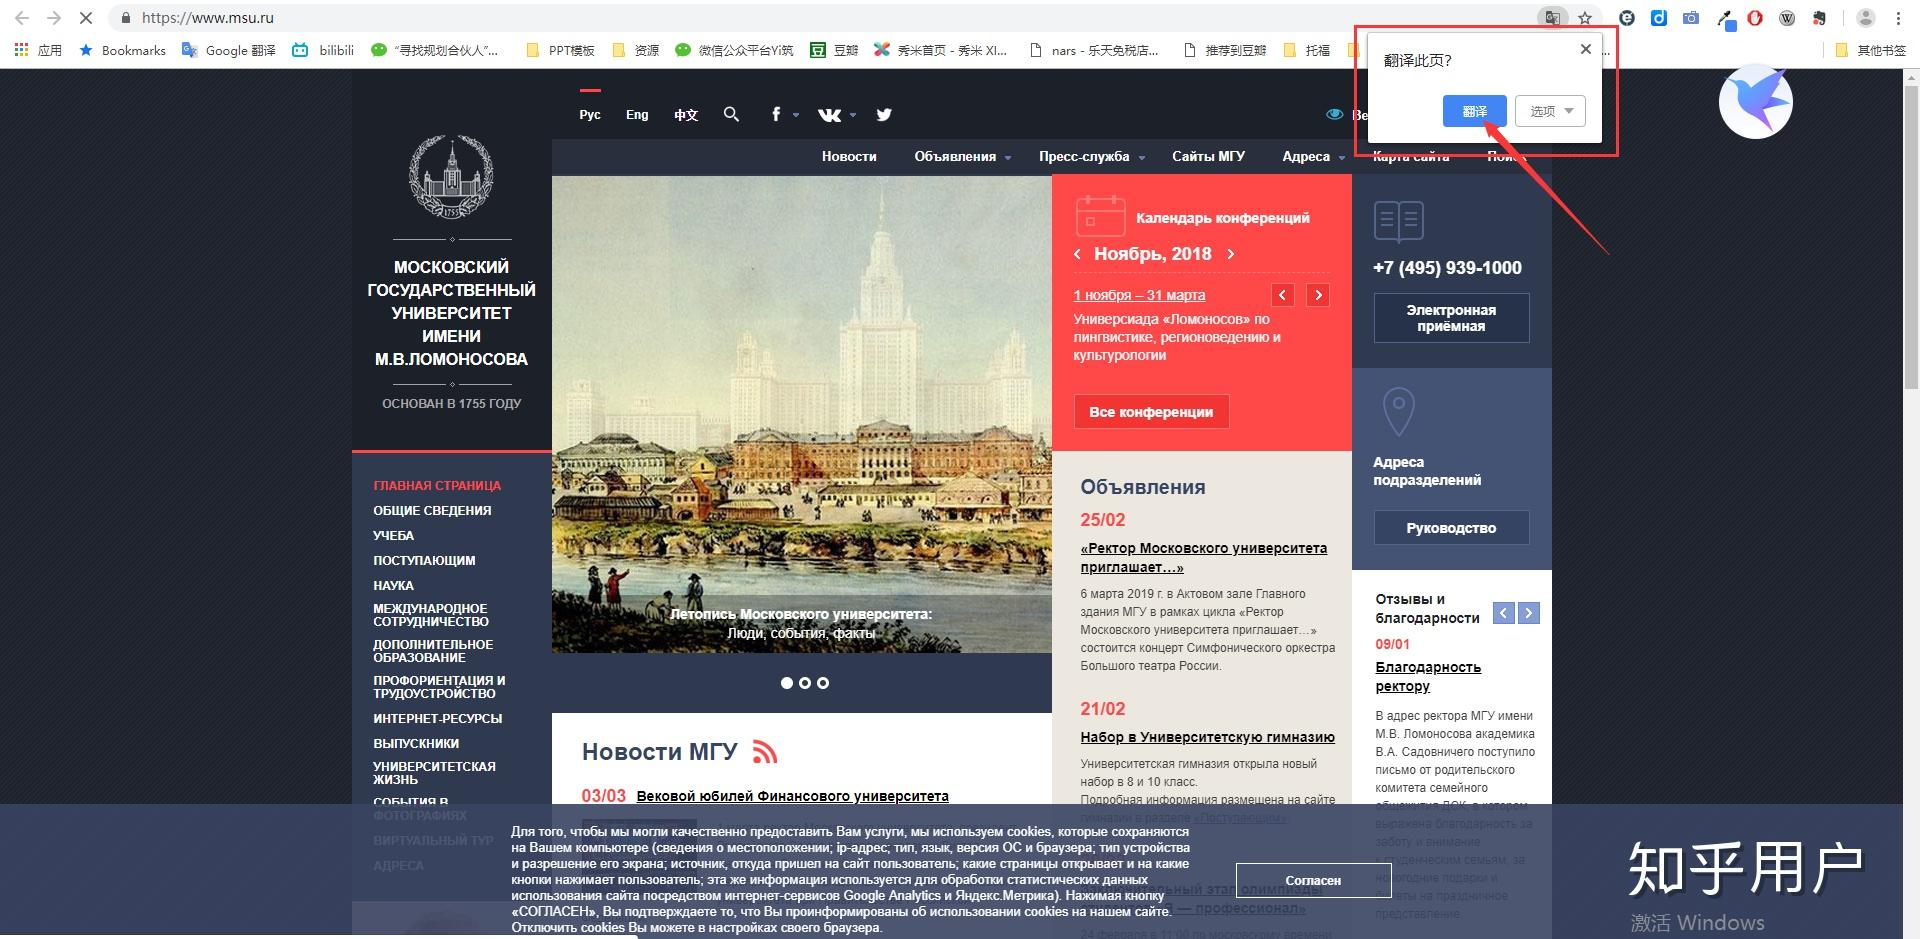1920x939 pixels.
Task: Click the RSS feed icon beside Новости МГУ
Action: click(765, 751)
